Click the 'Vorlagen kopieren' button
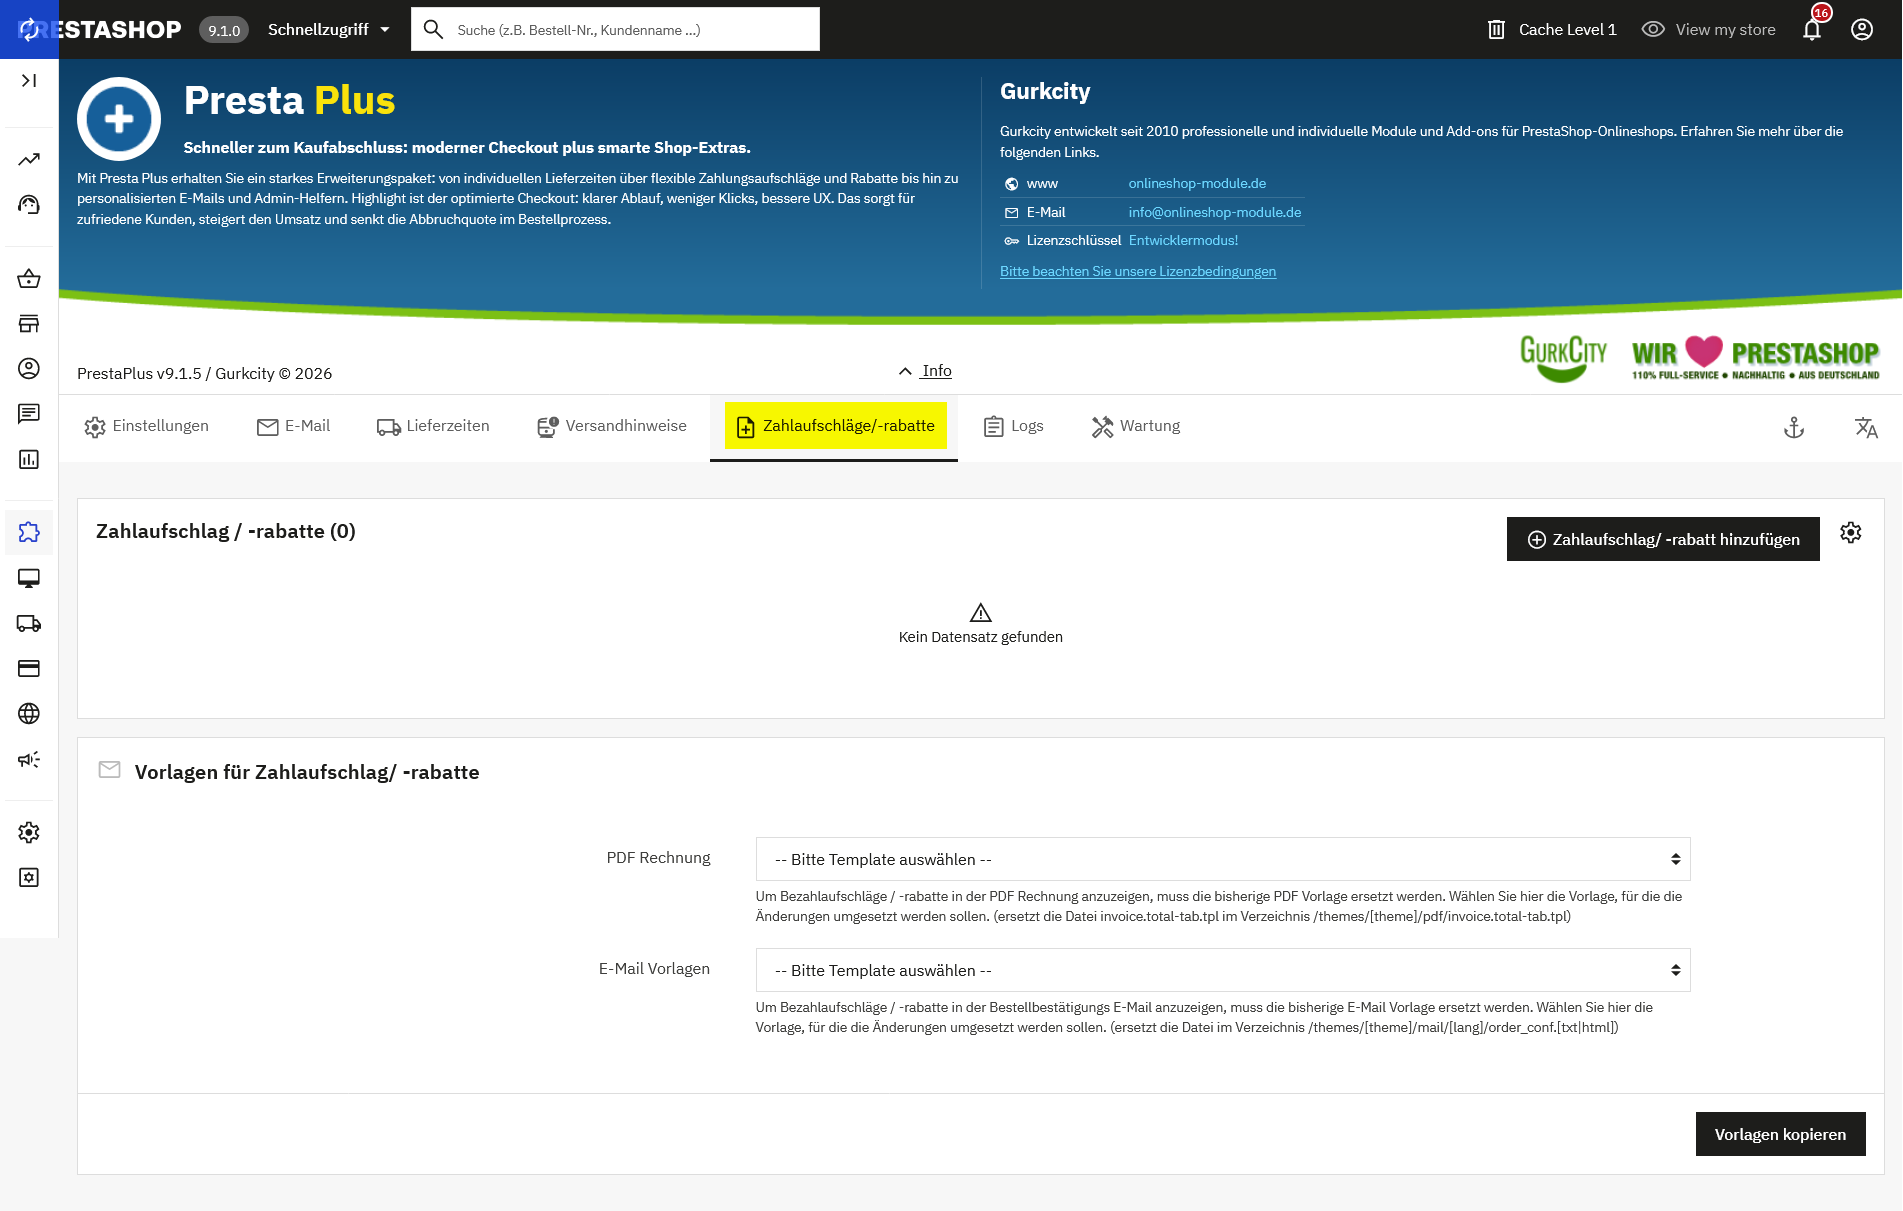Image resolution: width=1903 pixels, height=1211 pixels. coord(1780,1134)
